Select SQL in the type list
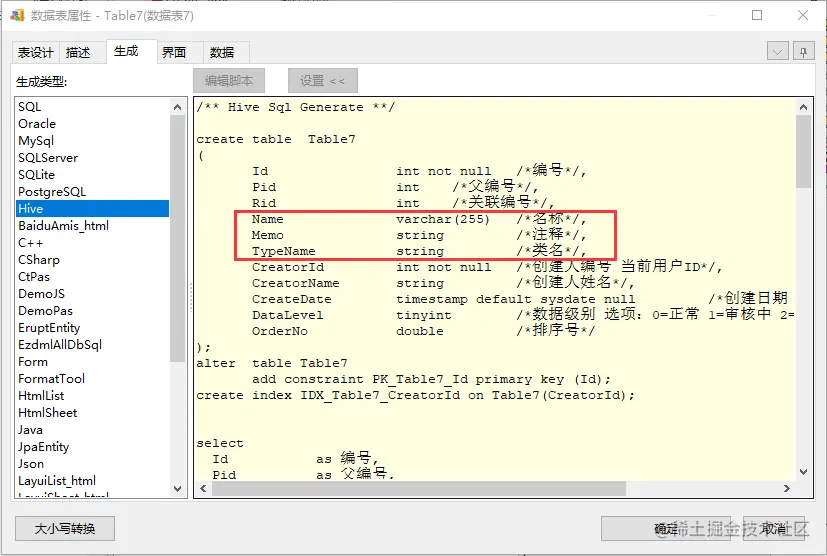This screenshot has height=556, width=827. pyautogui.click(x=92, y=107)
